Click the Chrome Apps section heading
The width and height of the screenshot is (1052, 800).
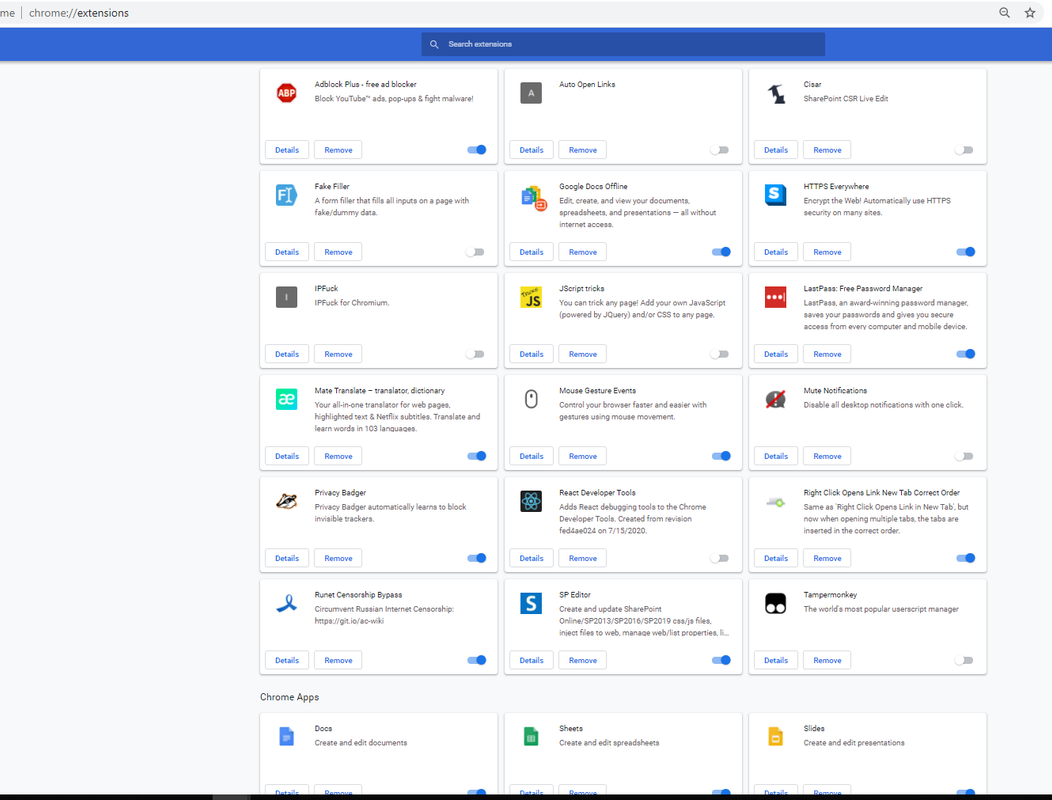tap(289, 697)
